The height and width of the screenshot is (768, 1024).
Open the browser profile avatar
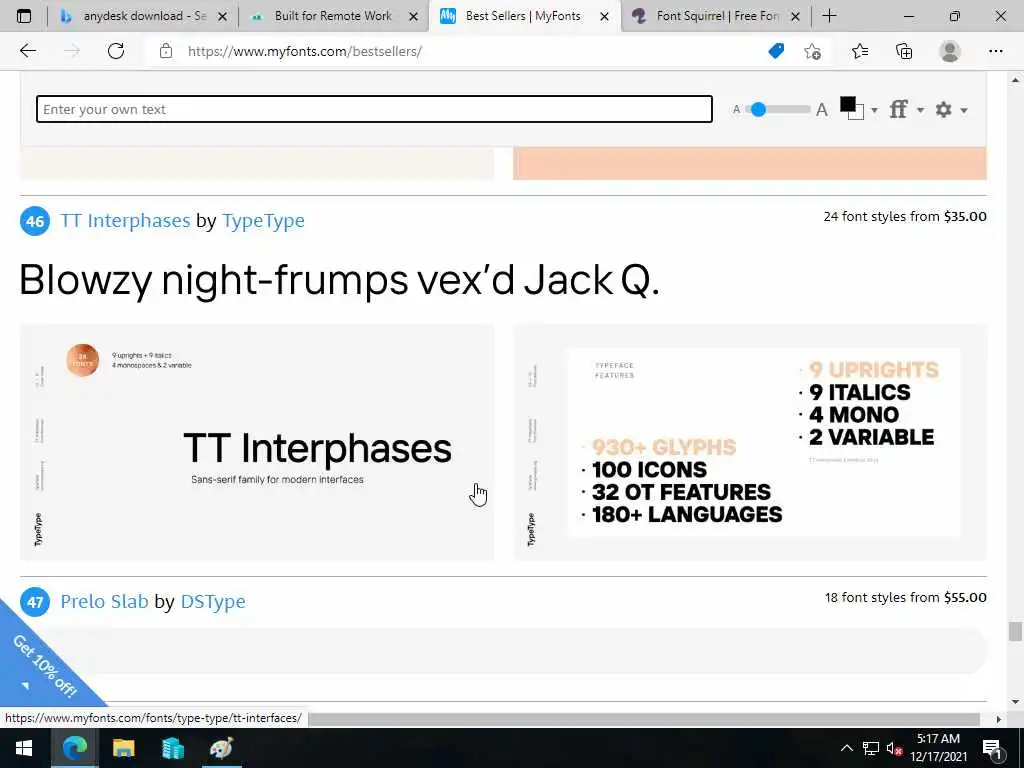tap(950, 51)
